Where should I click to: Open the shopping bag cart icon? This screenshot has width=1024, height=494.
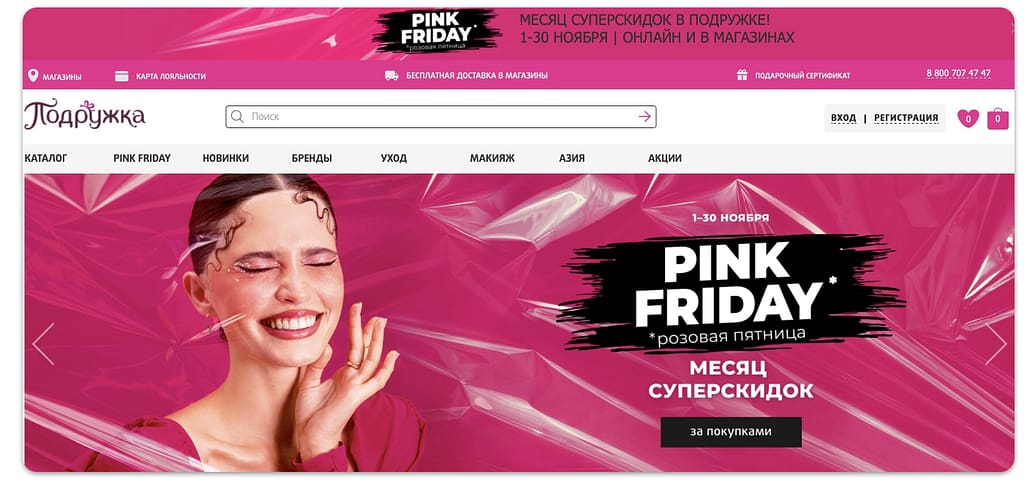998,118
